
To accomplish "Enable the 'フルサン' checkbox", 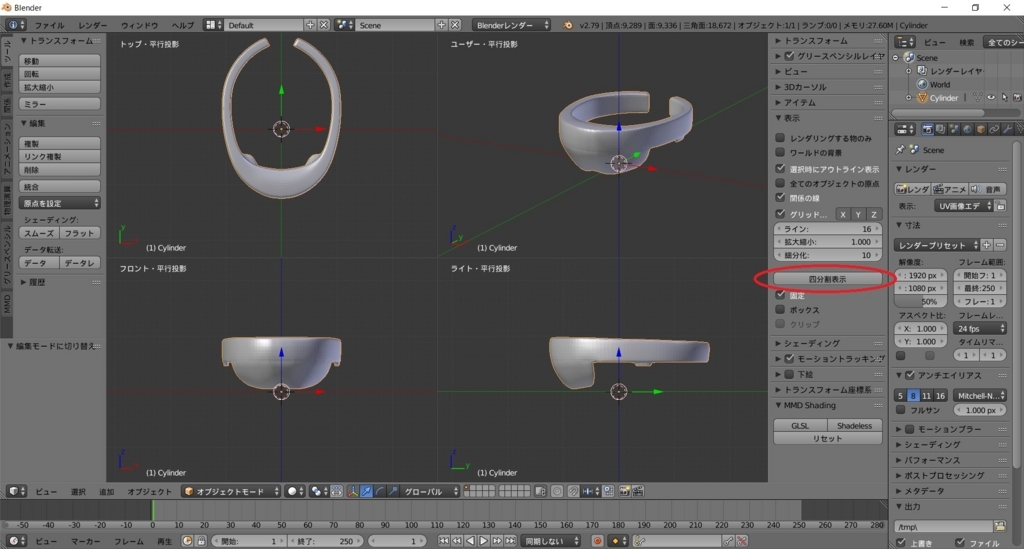I will (x=901, y=410).
